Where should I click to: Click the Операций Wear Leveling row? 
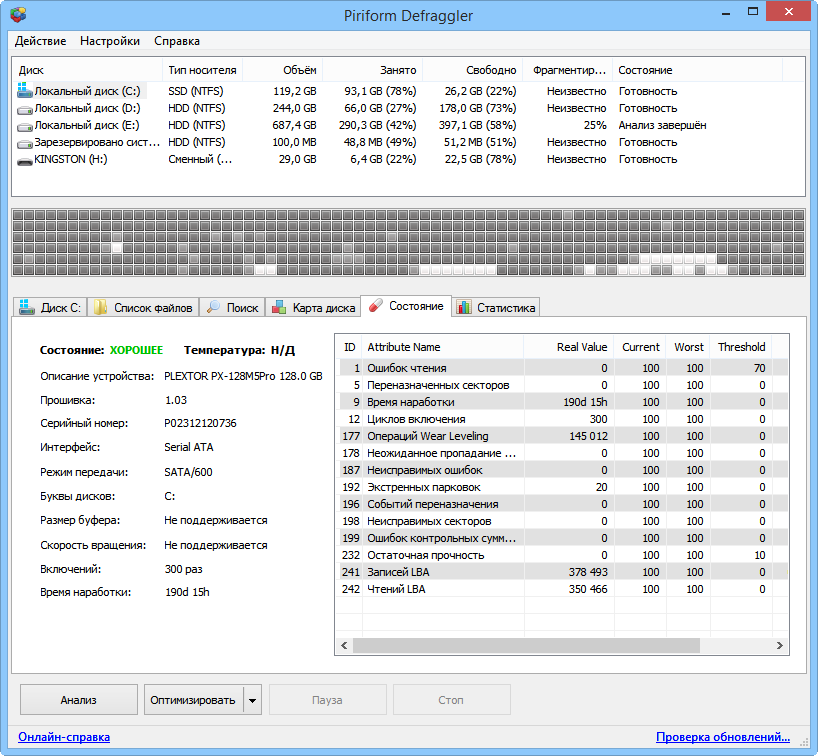(x=562, y=436)
